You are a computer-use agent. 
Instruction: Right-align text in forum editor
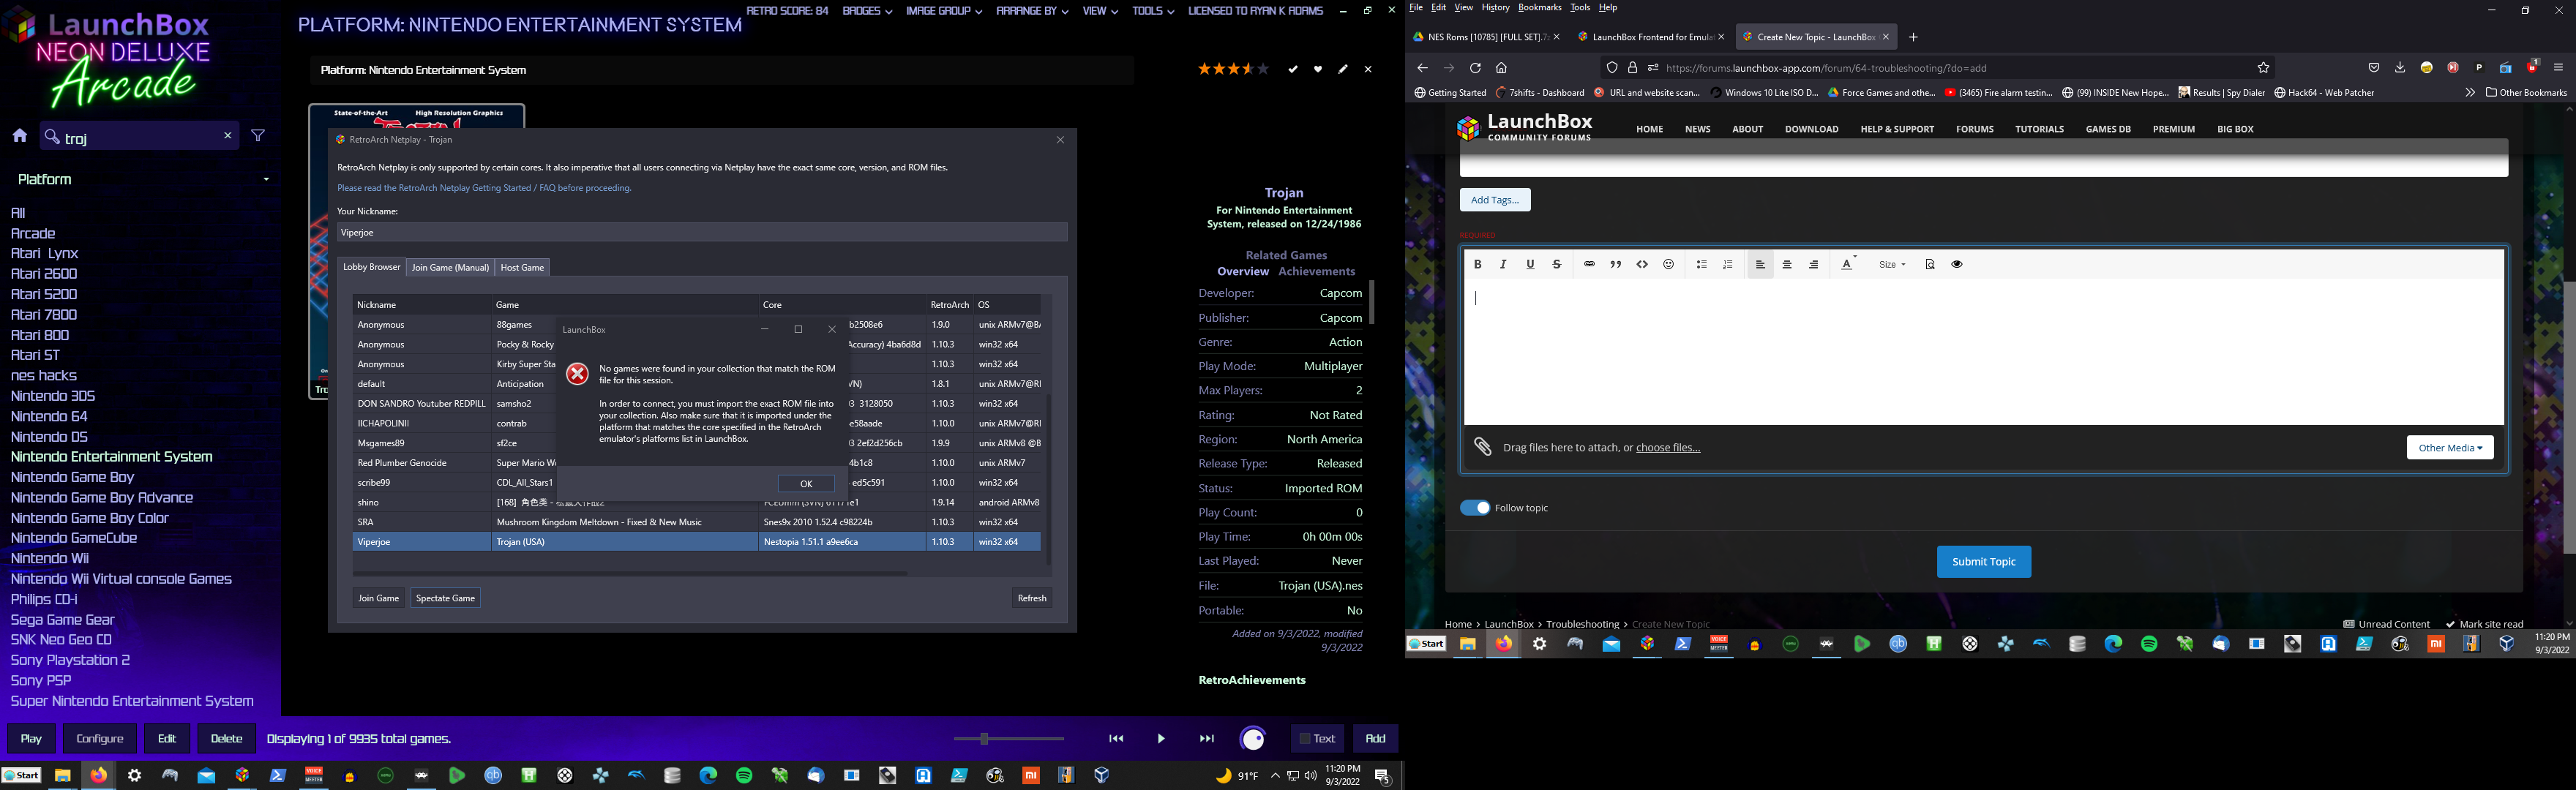(x=1814, y=265)
